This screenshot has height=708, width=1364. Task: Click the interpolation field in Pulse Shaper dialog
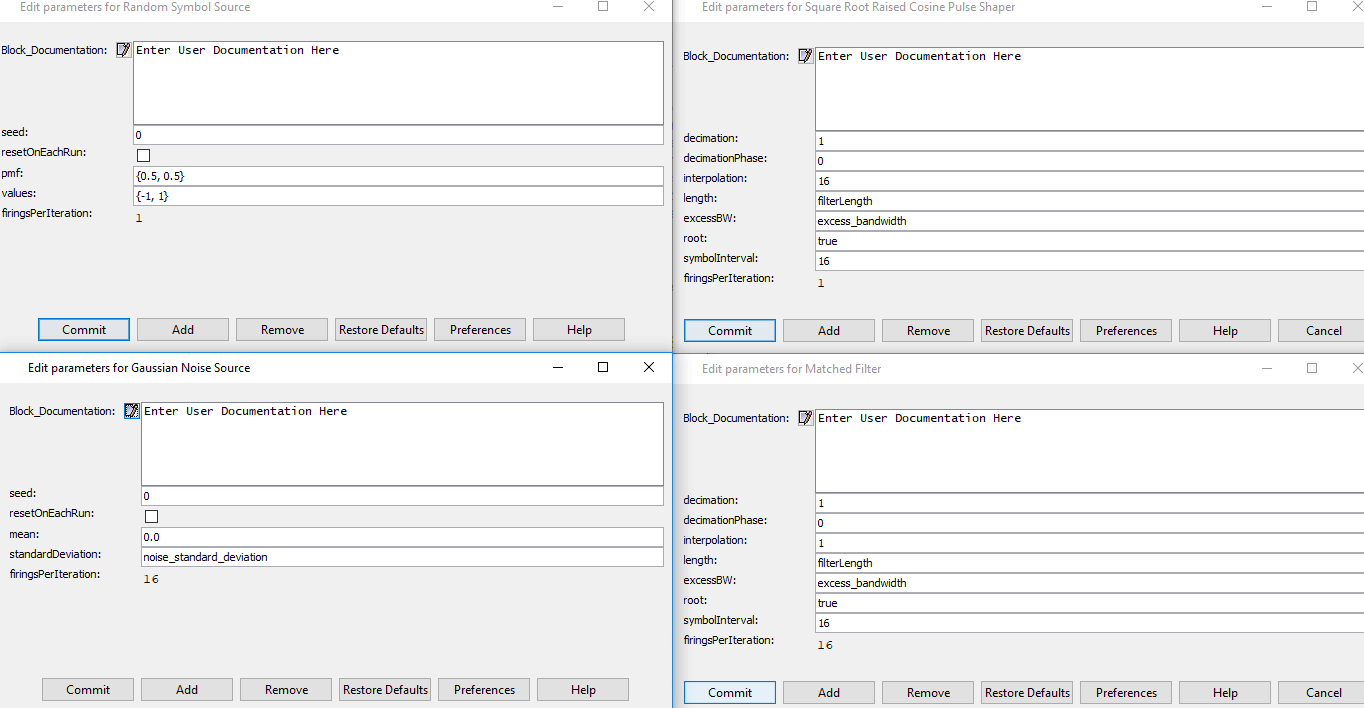click(x=1088, y=181)
